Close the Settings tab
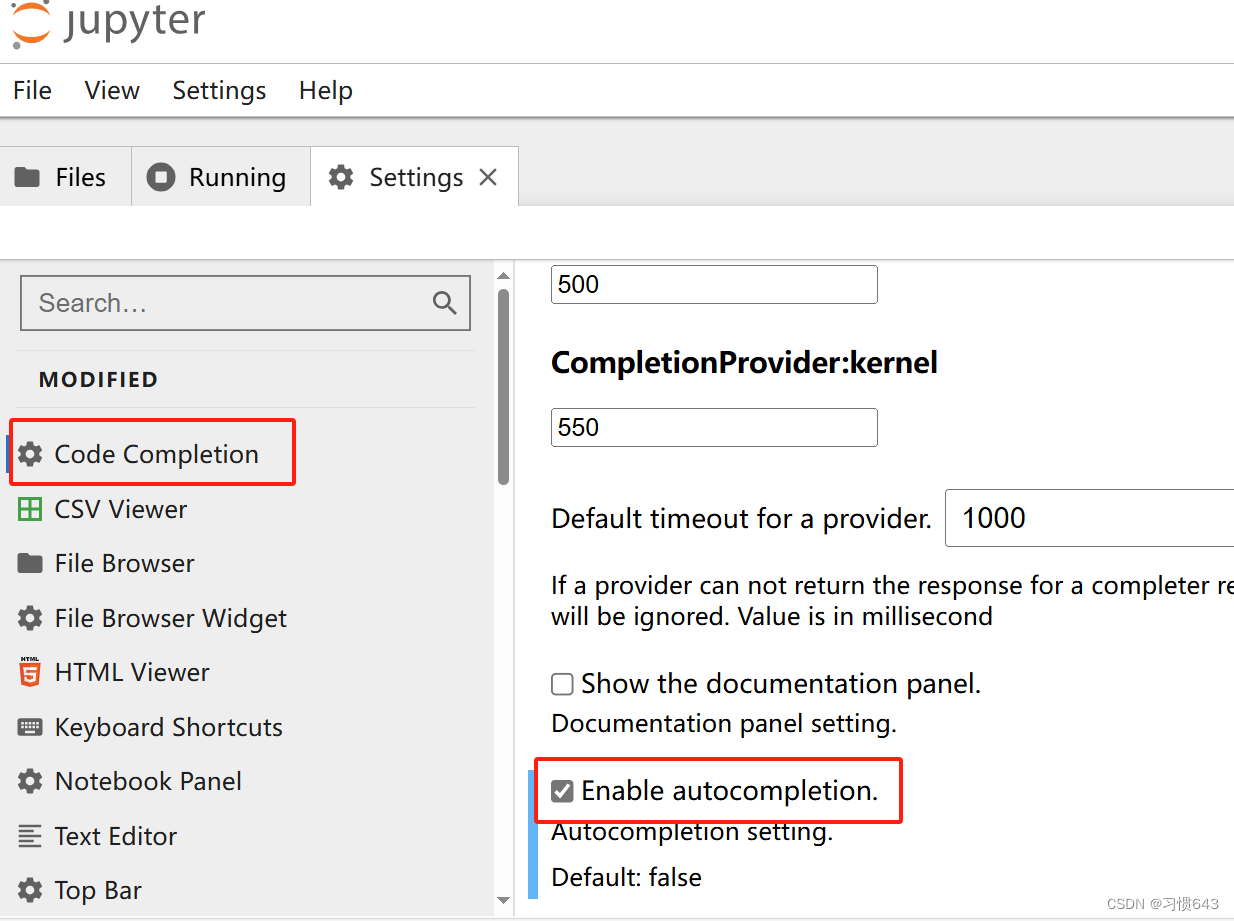The height and width of the screenshot is (921, 1234). tap(488, 177)
